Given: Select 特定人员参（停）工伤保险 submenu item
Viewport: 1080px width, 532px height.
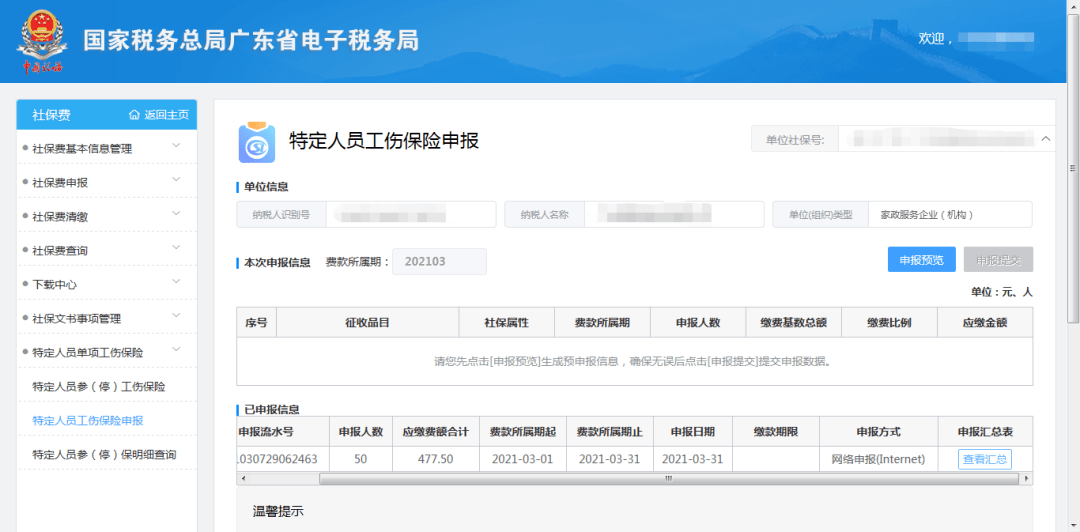Looking at the screenshot, I should (99, 386).
